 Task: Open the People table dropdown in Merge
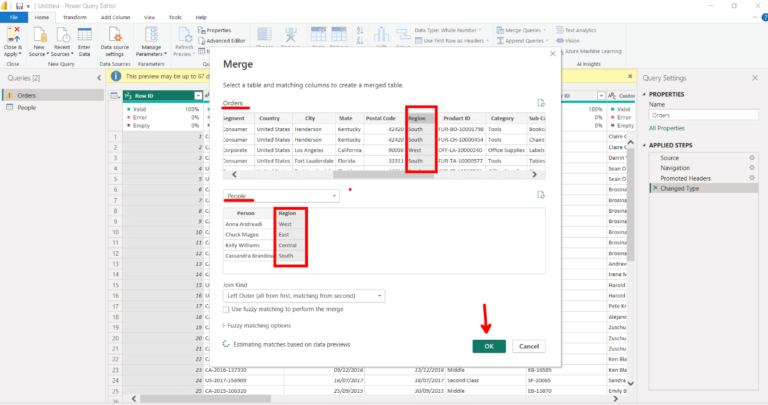point(281,196)
